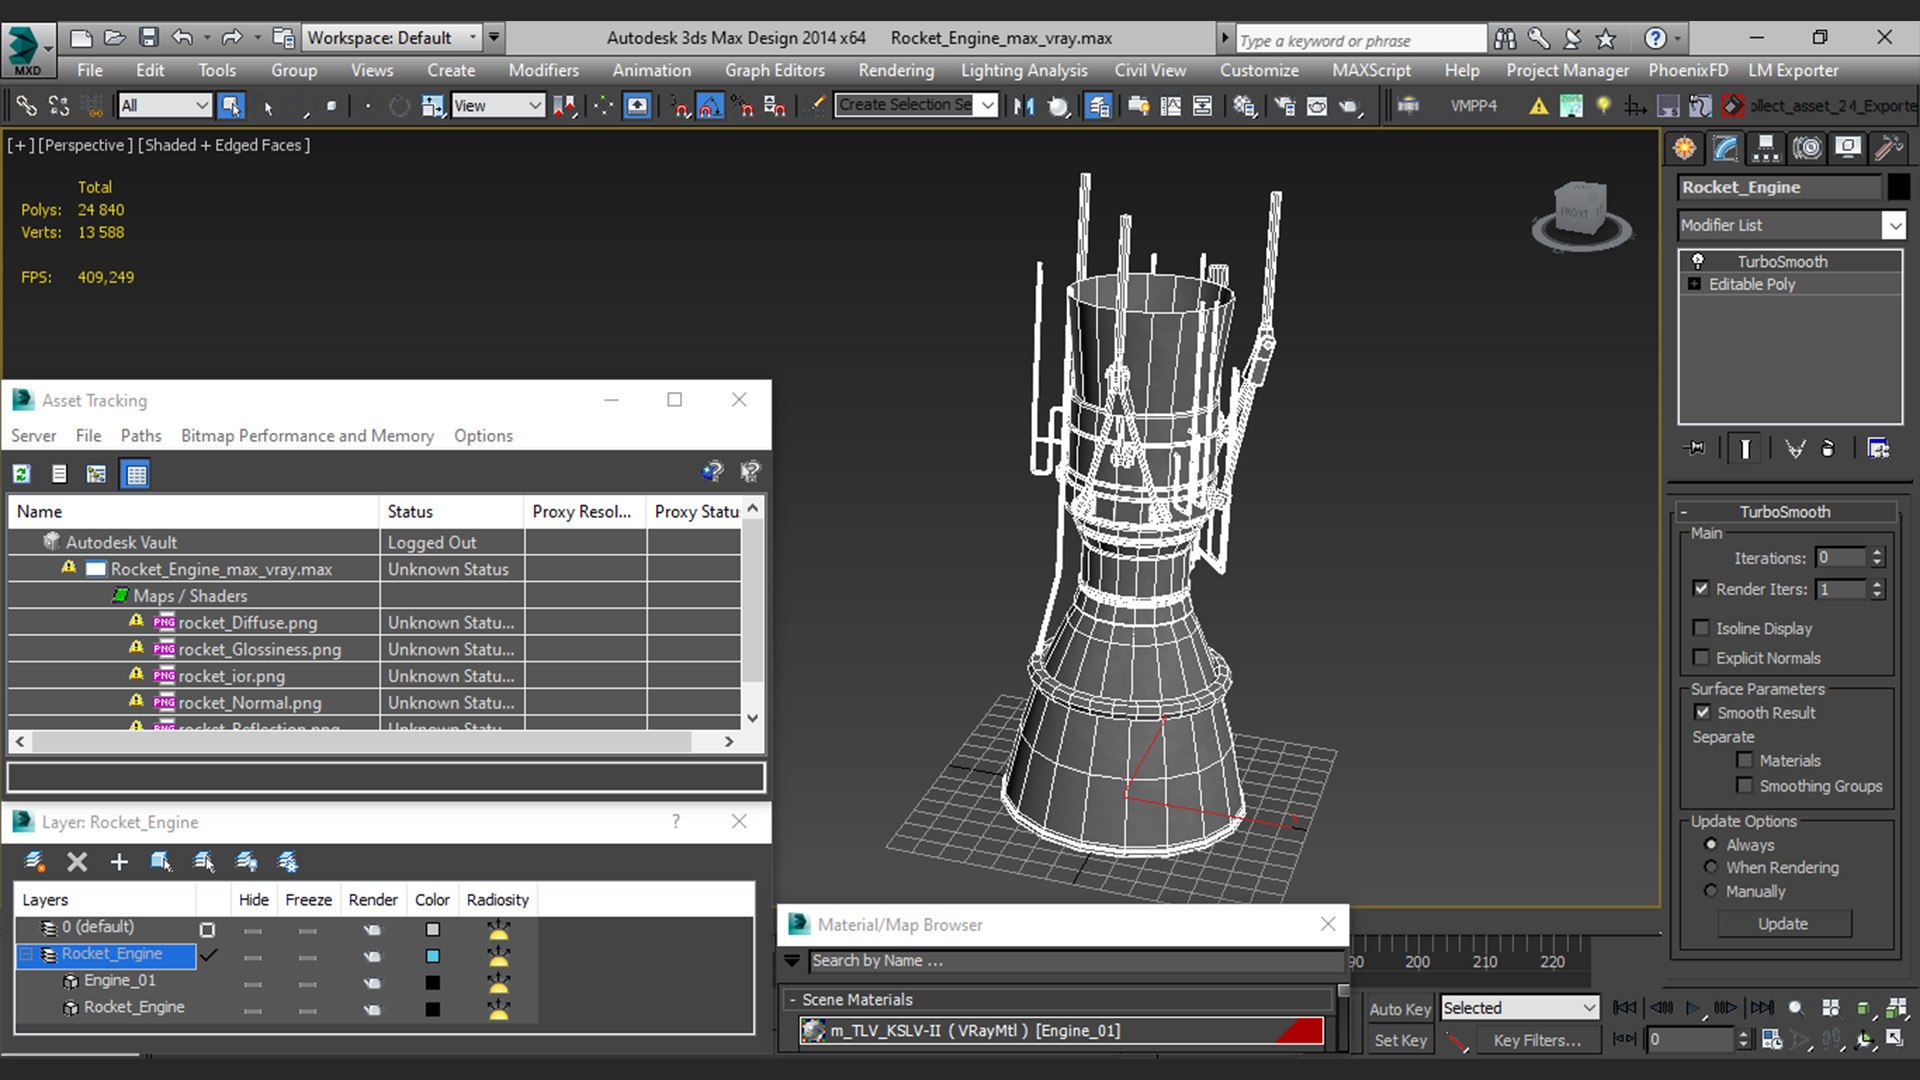Click Remove Modifier trash icon under stack

click(x=1828, y=448)
